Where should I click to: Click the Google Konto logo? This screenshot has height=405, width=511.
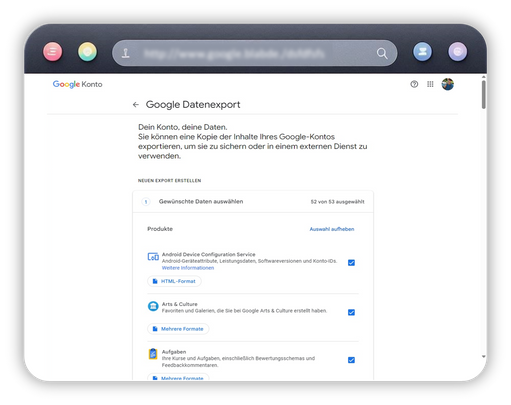click(77, 84)
